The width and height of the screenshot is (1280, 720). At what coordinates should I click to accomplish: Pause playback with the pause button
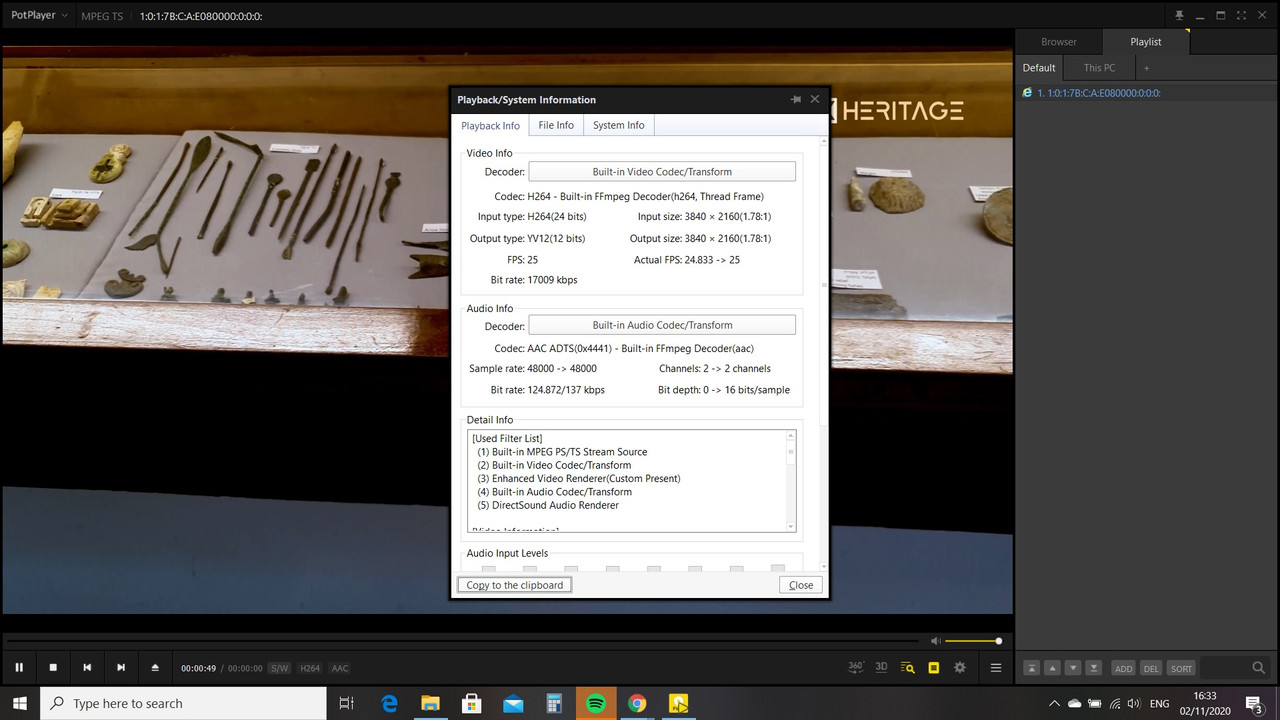click(19, 668)
